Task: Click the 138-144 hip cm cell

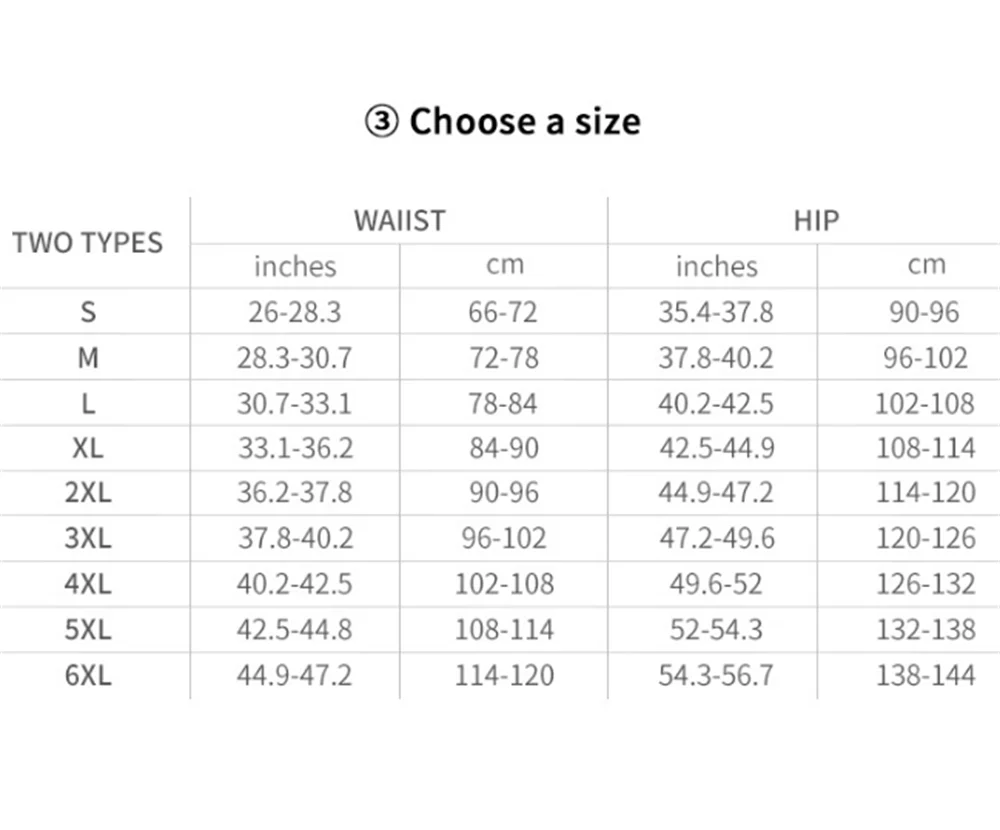Action: [x=926, y=675]
